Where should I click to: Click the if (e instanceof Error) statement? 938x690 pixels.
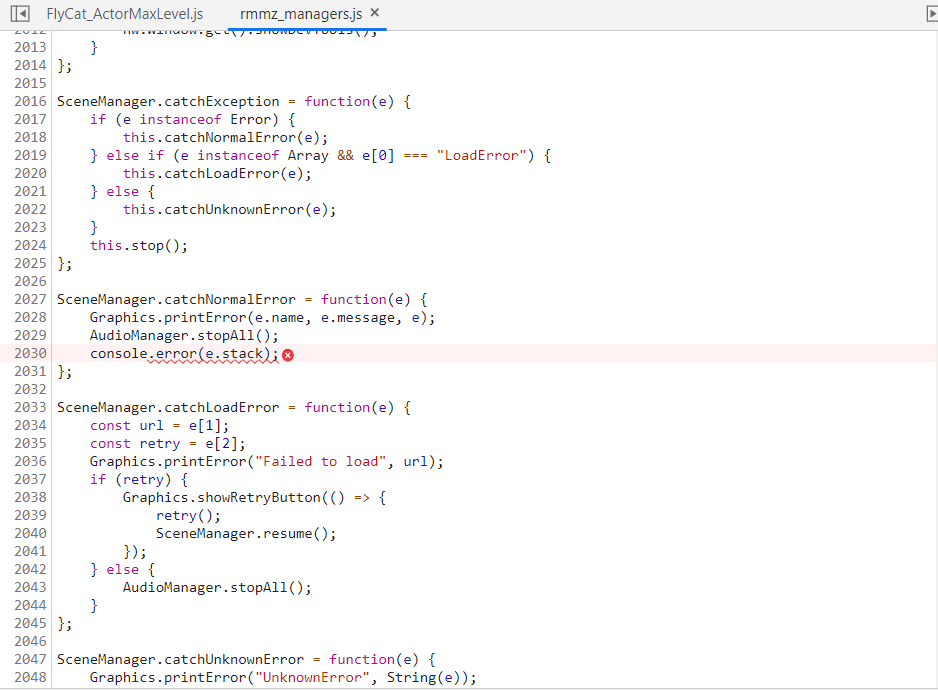pos(193,120)
